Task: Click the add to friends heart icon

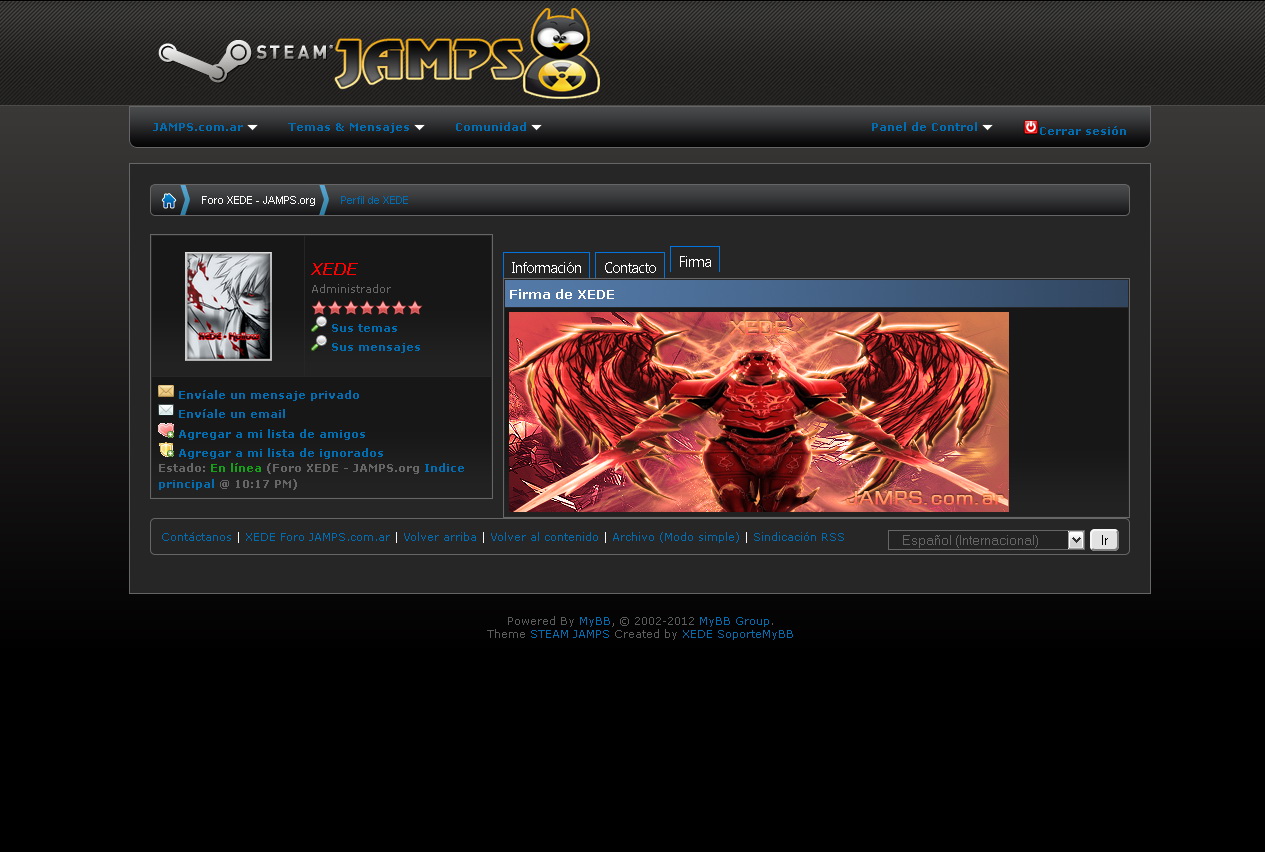Action: tap(166, 431)
